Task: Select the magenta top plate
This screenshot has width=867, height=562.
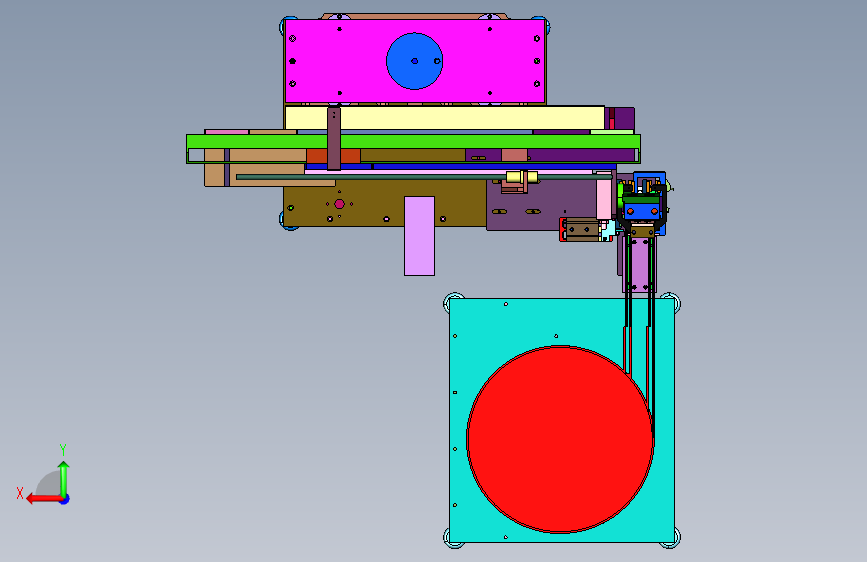Action: pos(415,61)
